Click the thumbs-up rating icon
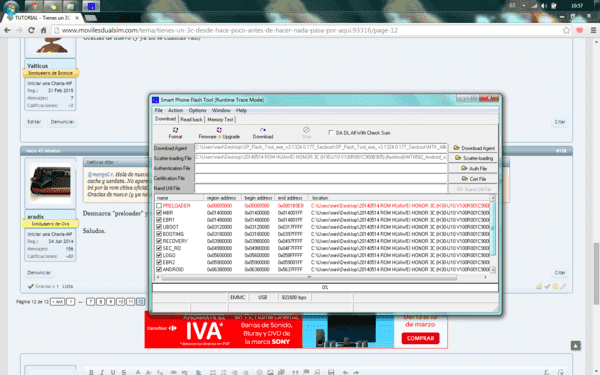The width and height of the screenshot is (600, 375). pos(539,286)
